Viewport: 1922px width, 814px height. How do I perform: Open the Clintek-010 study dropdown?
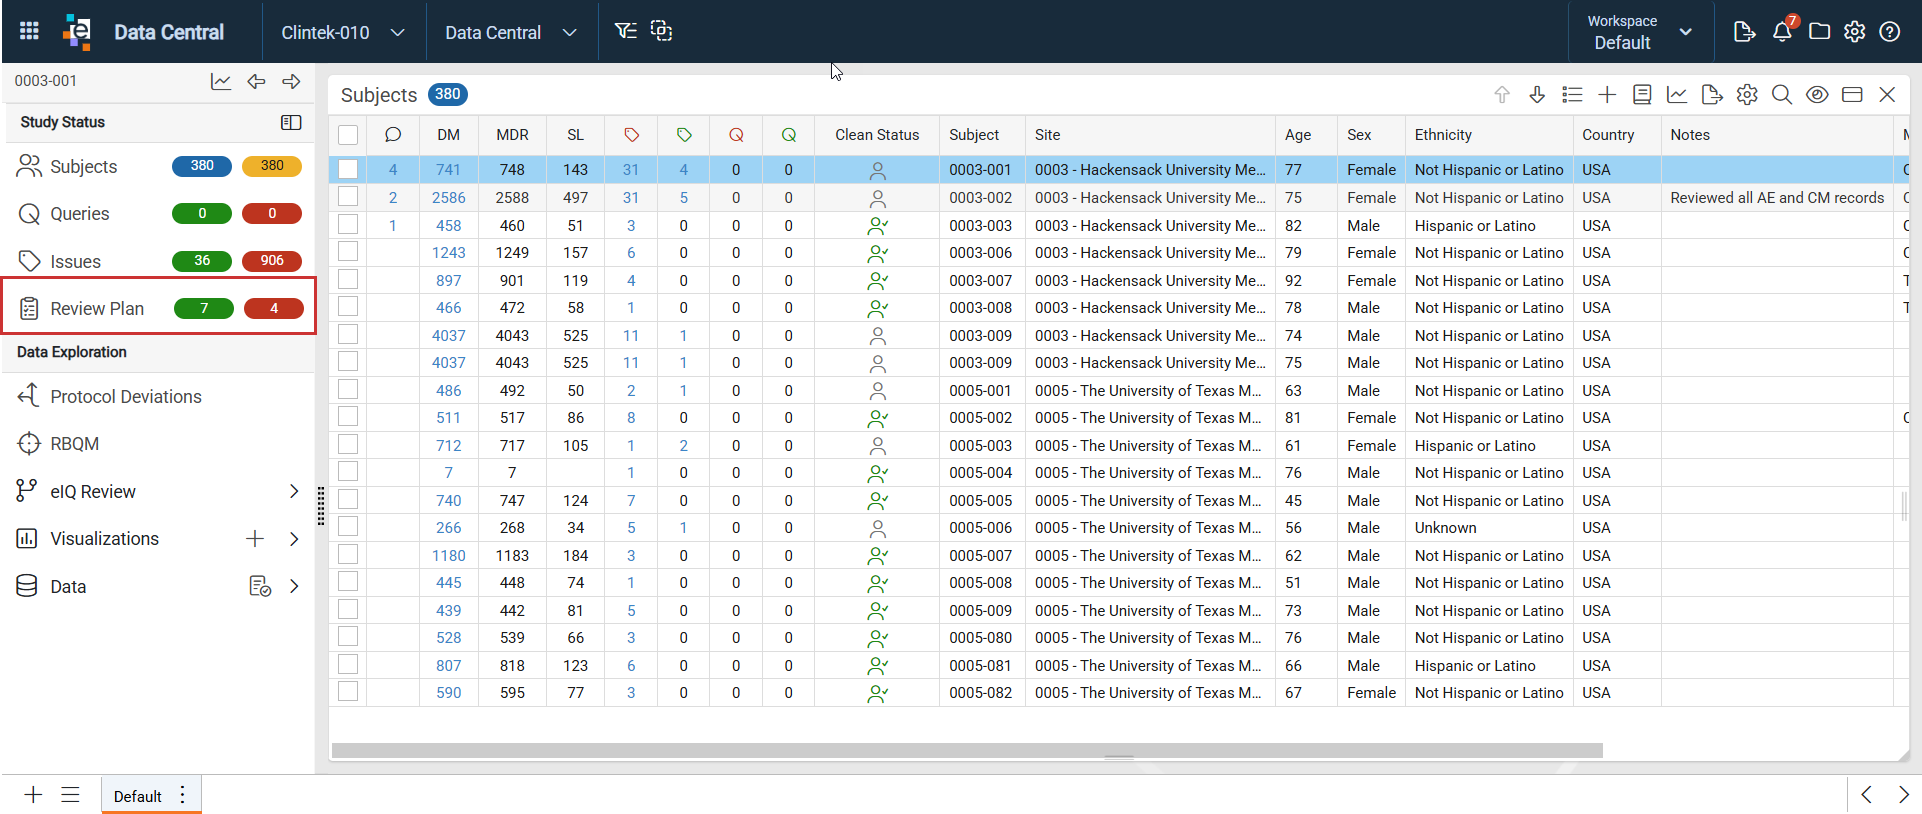tap(343, 32)
